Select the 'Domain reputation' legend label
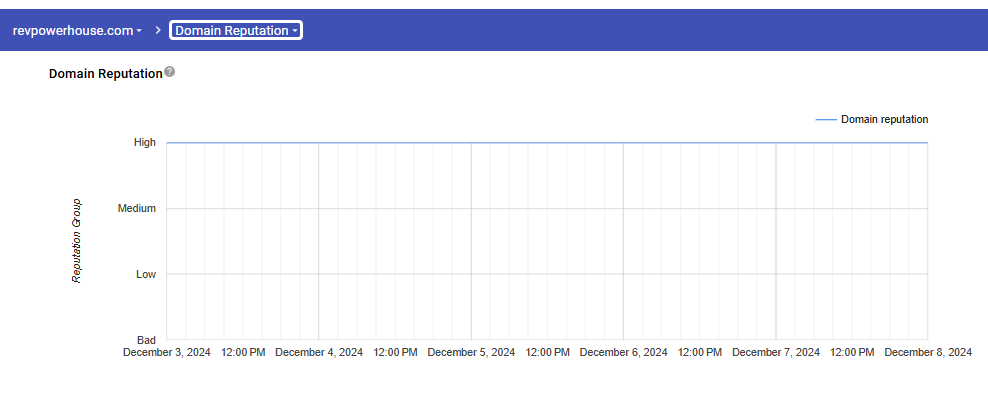This screenshot has height=414, width=988. pyautogui.click(x=884, y=119)
